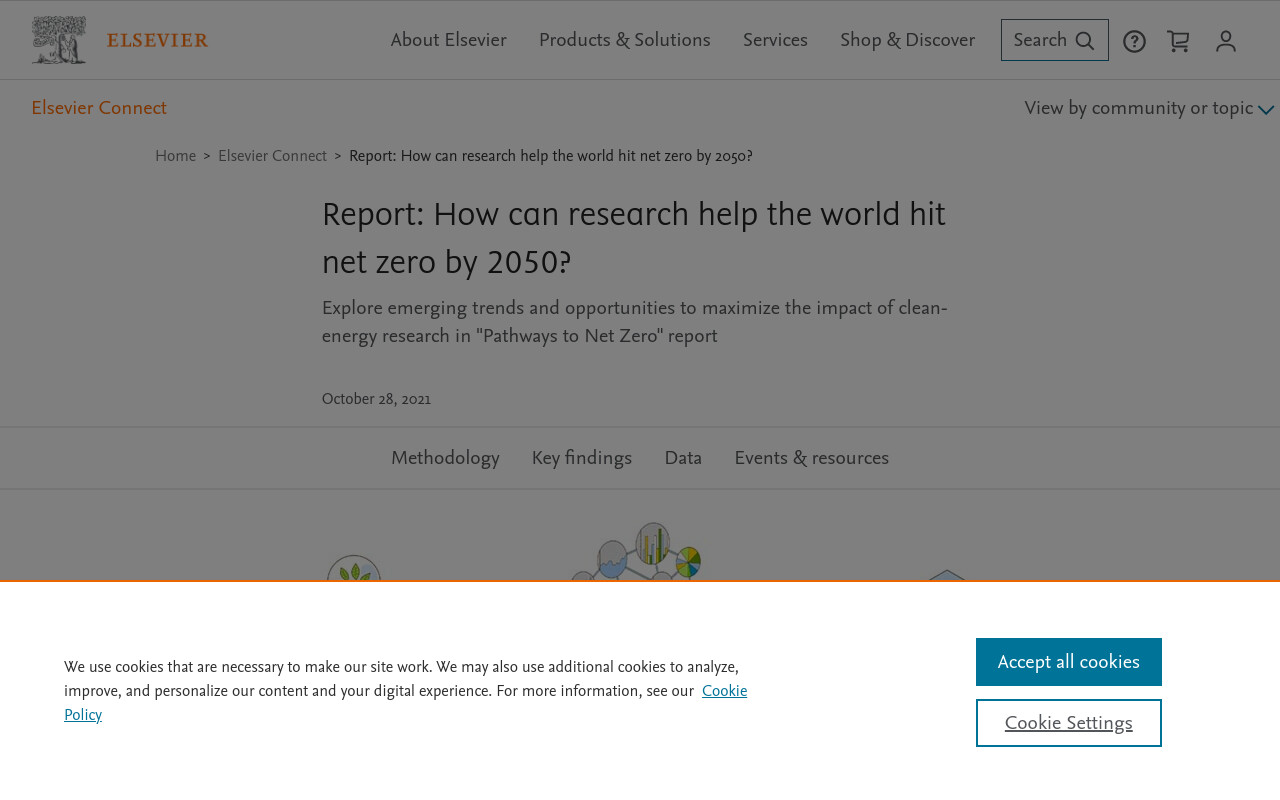Jump to Data section
This screenshot has width=1280, height=800.
[x=683, y=458]
